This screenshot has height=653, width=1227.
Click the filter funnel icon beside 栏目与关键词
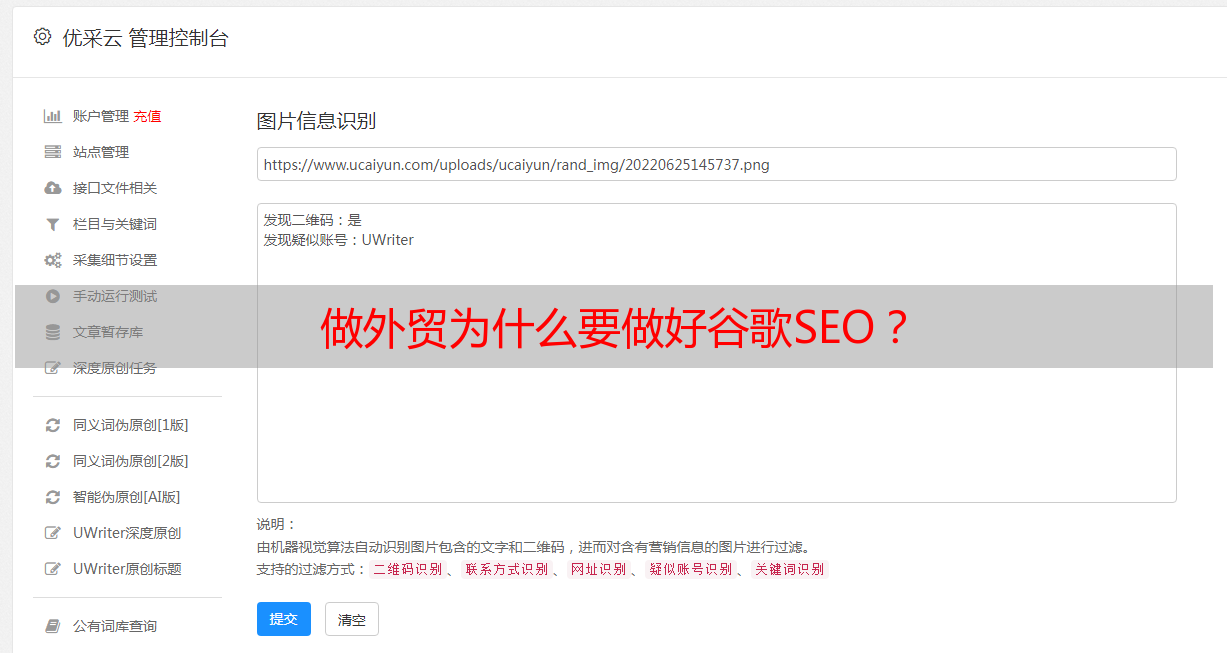(53, 224)
